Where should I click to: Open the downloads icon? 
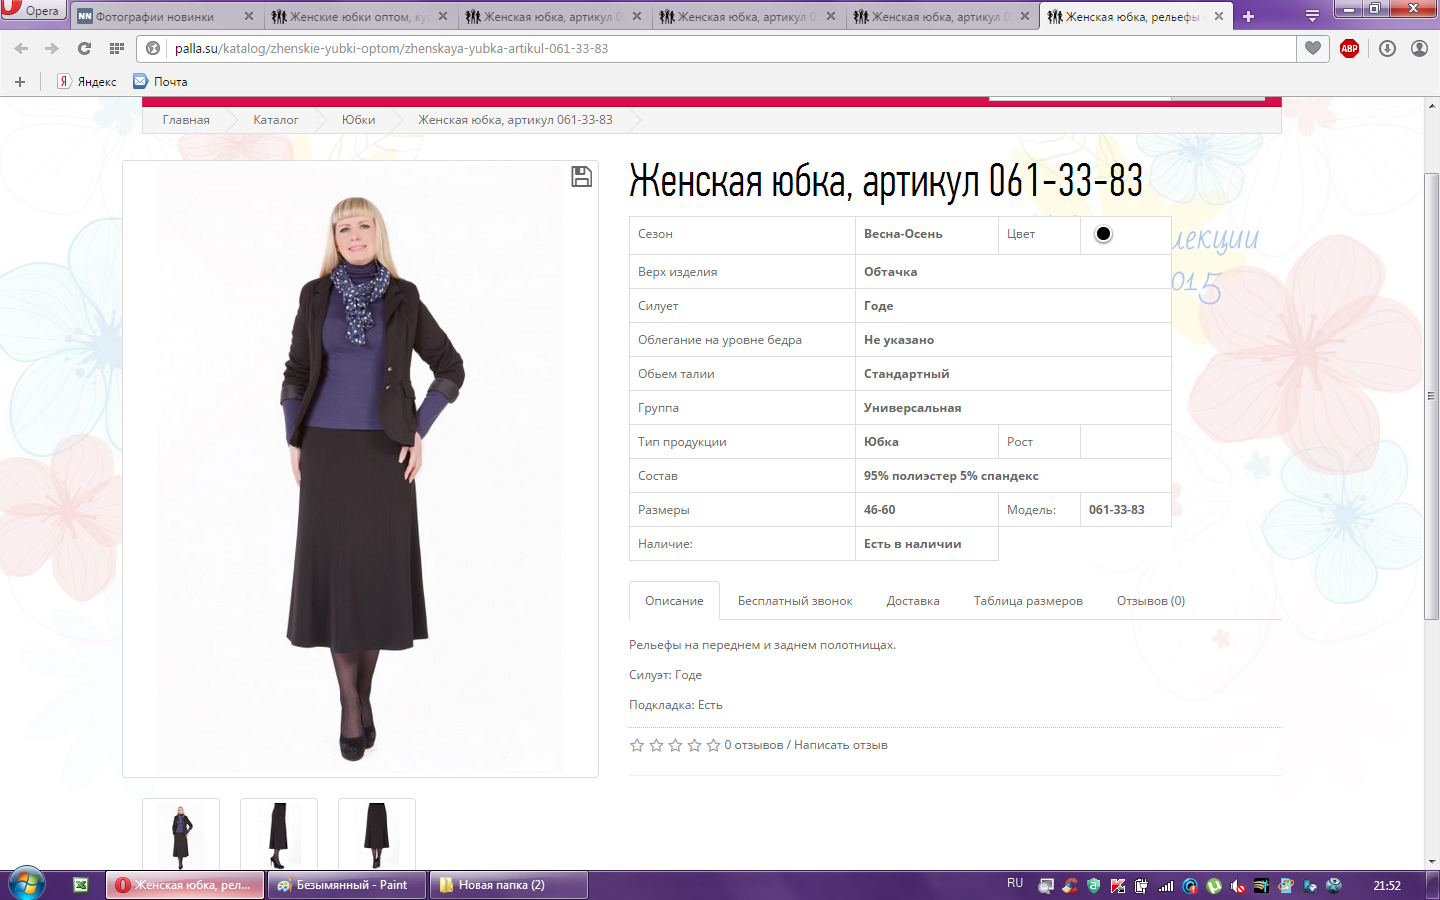[1387, 48]
